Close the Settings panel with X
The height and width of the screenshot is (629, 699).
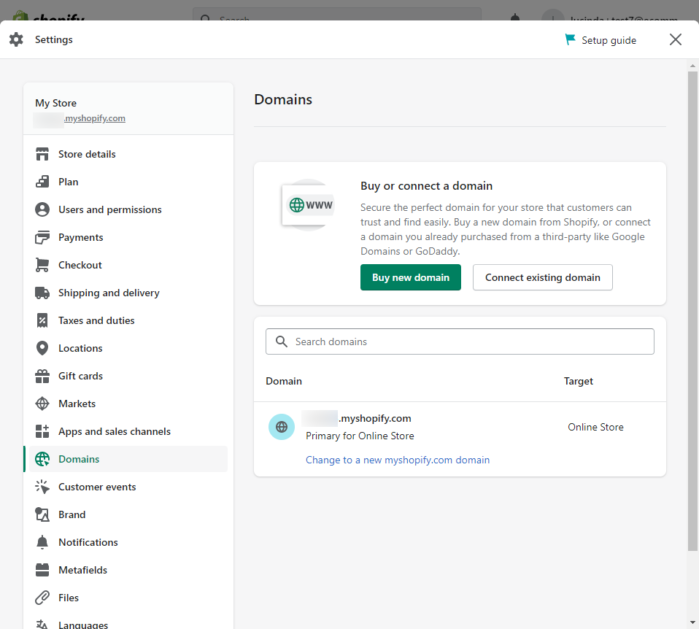[675, 39]
